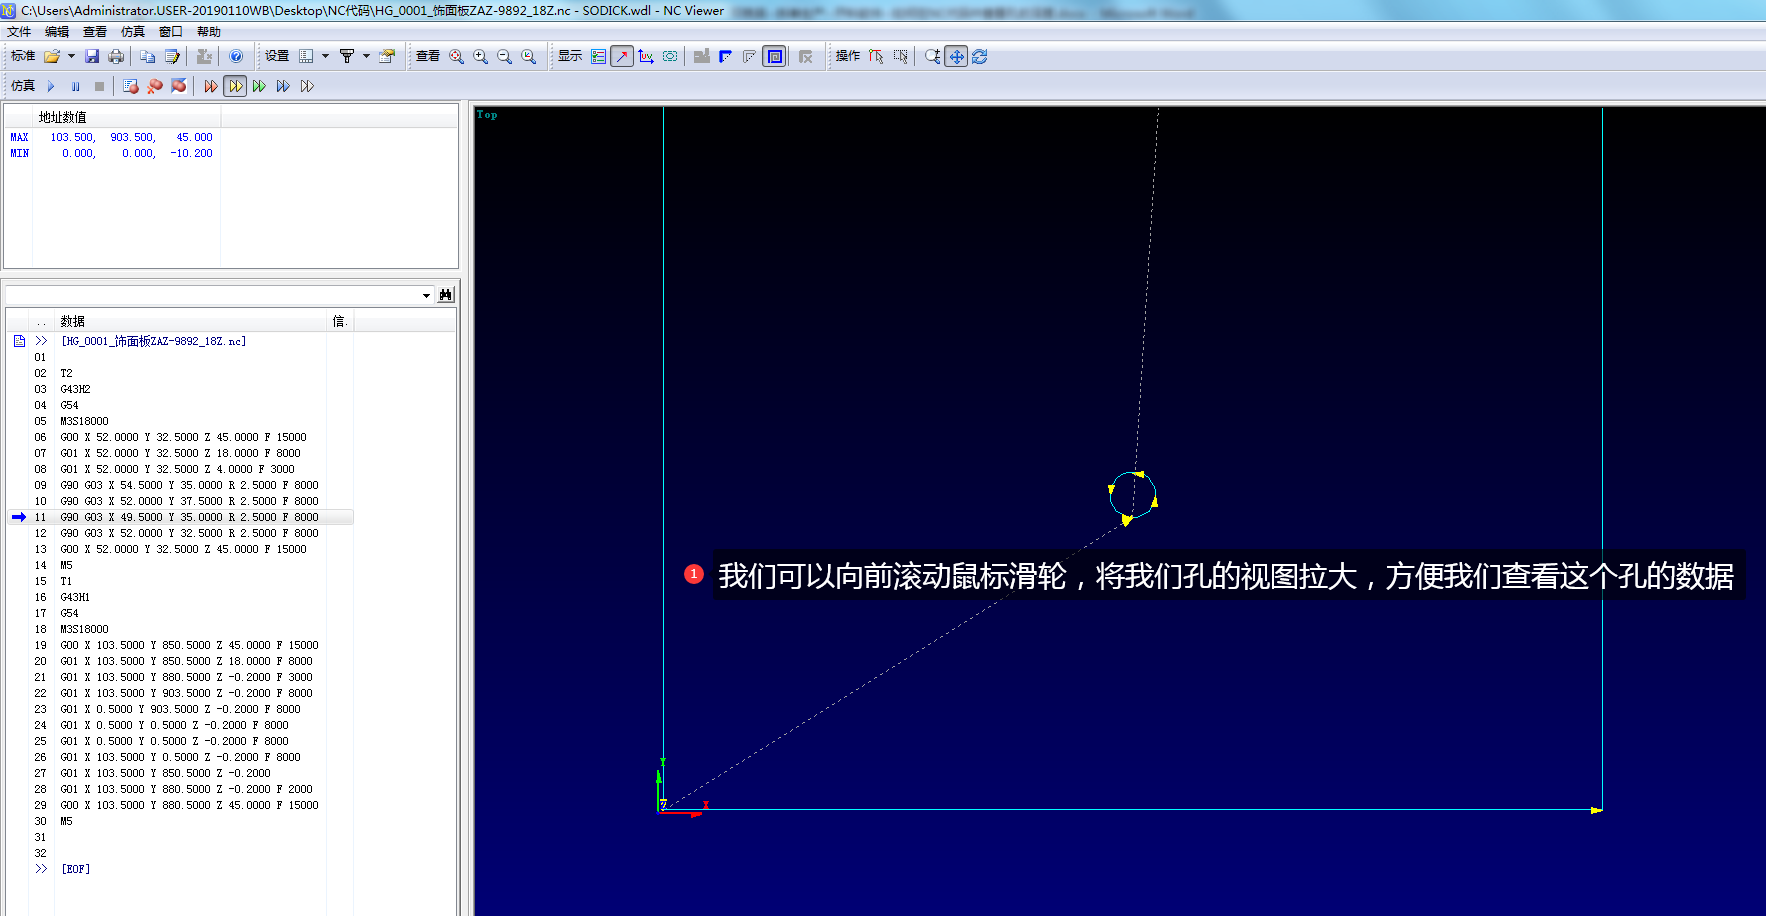Toggle the red arrow direction display
1766x916 pixels.
622,57
